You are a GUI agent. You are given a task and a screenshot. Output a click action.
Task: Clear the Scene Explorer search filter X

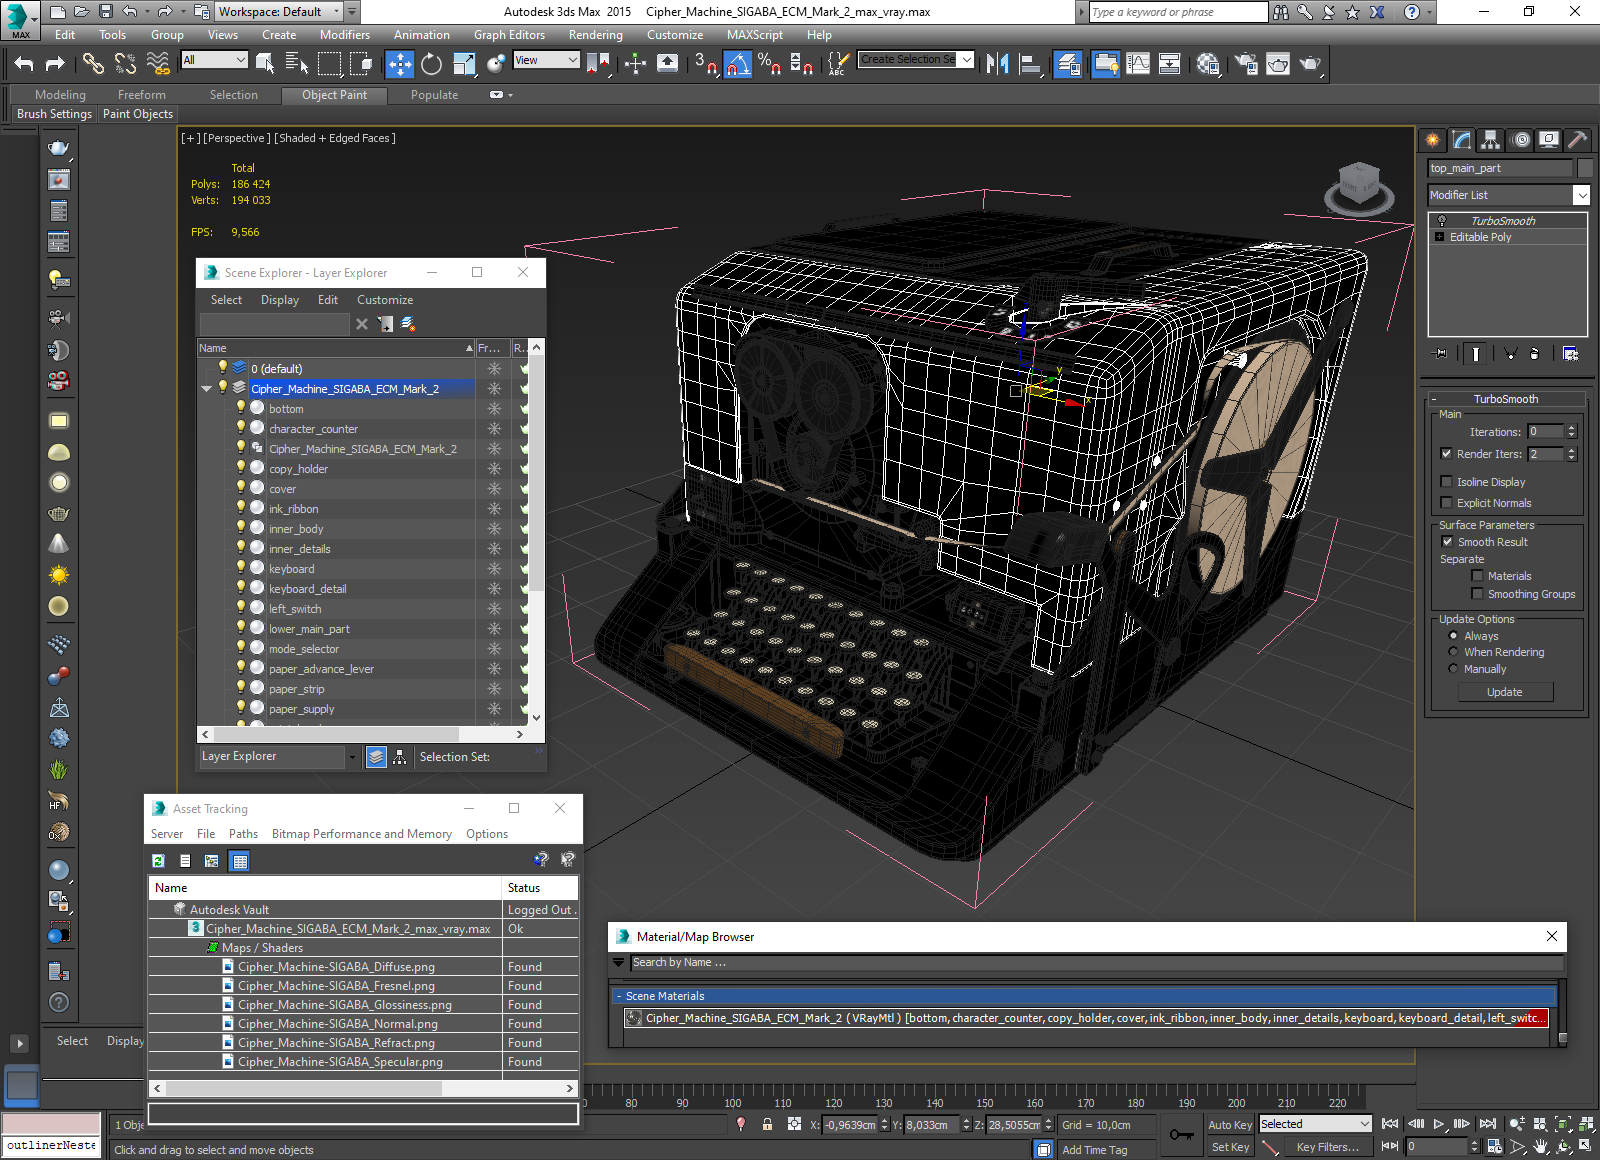click(362, 324)
